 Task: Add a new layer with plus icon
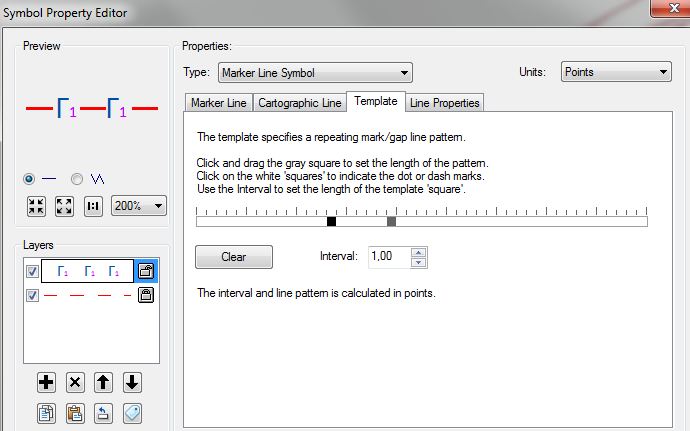pos(46,382)
